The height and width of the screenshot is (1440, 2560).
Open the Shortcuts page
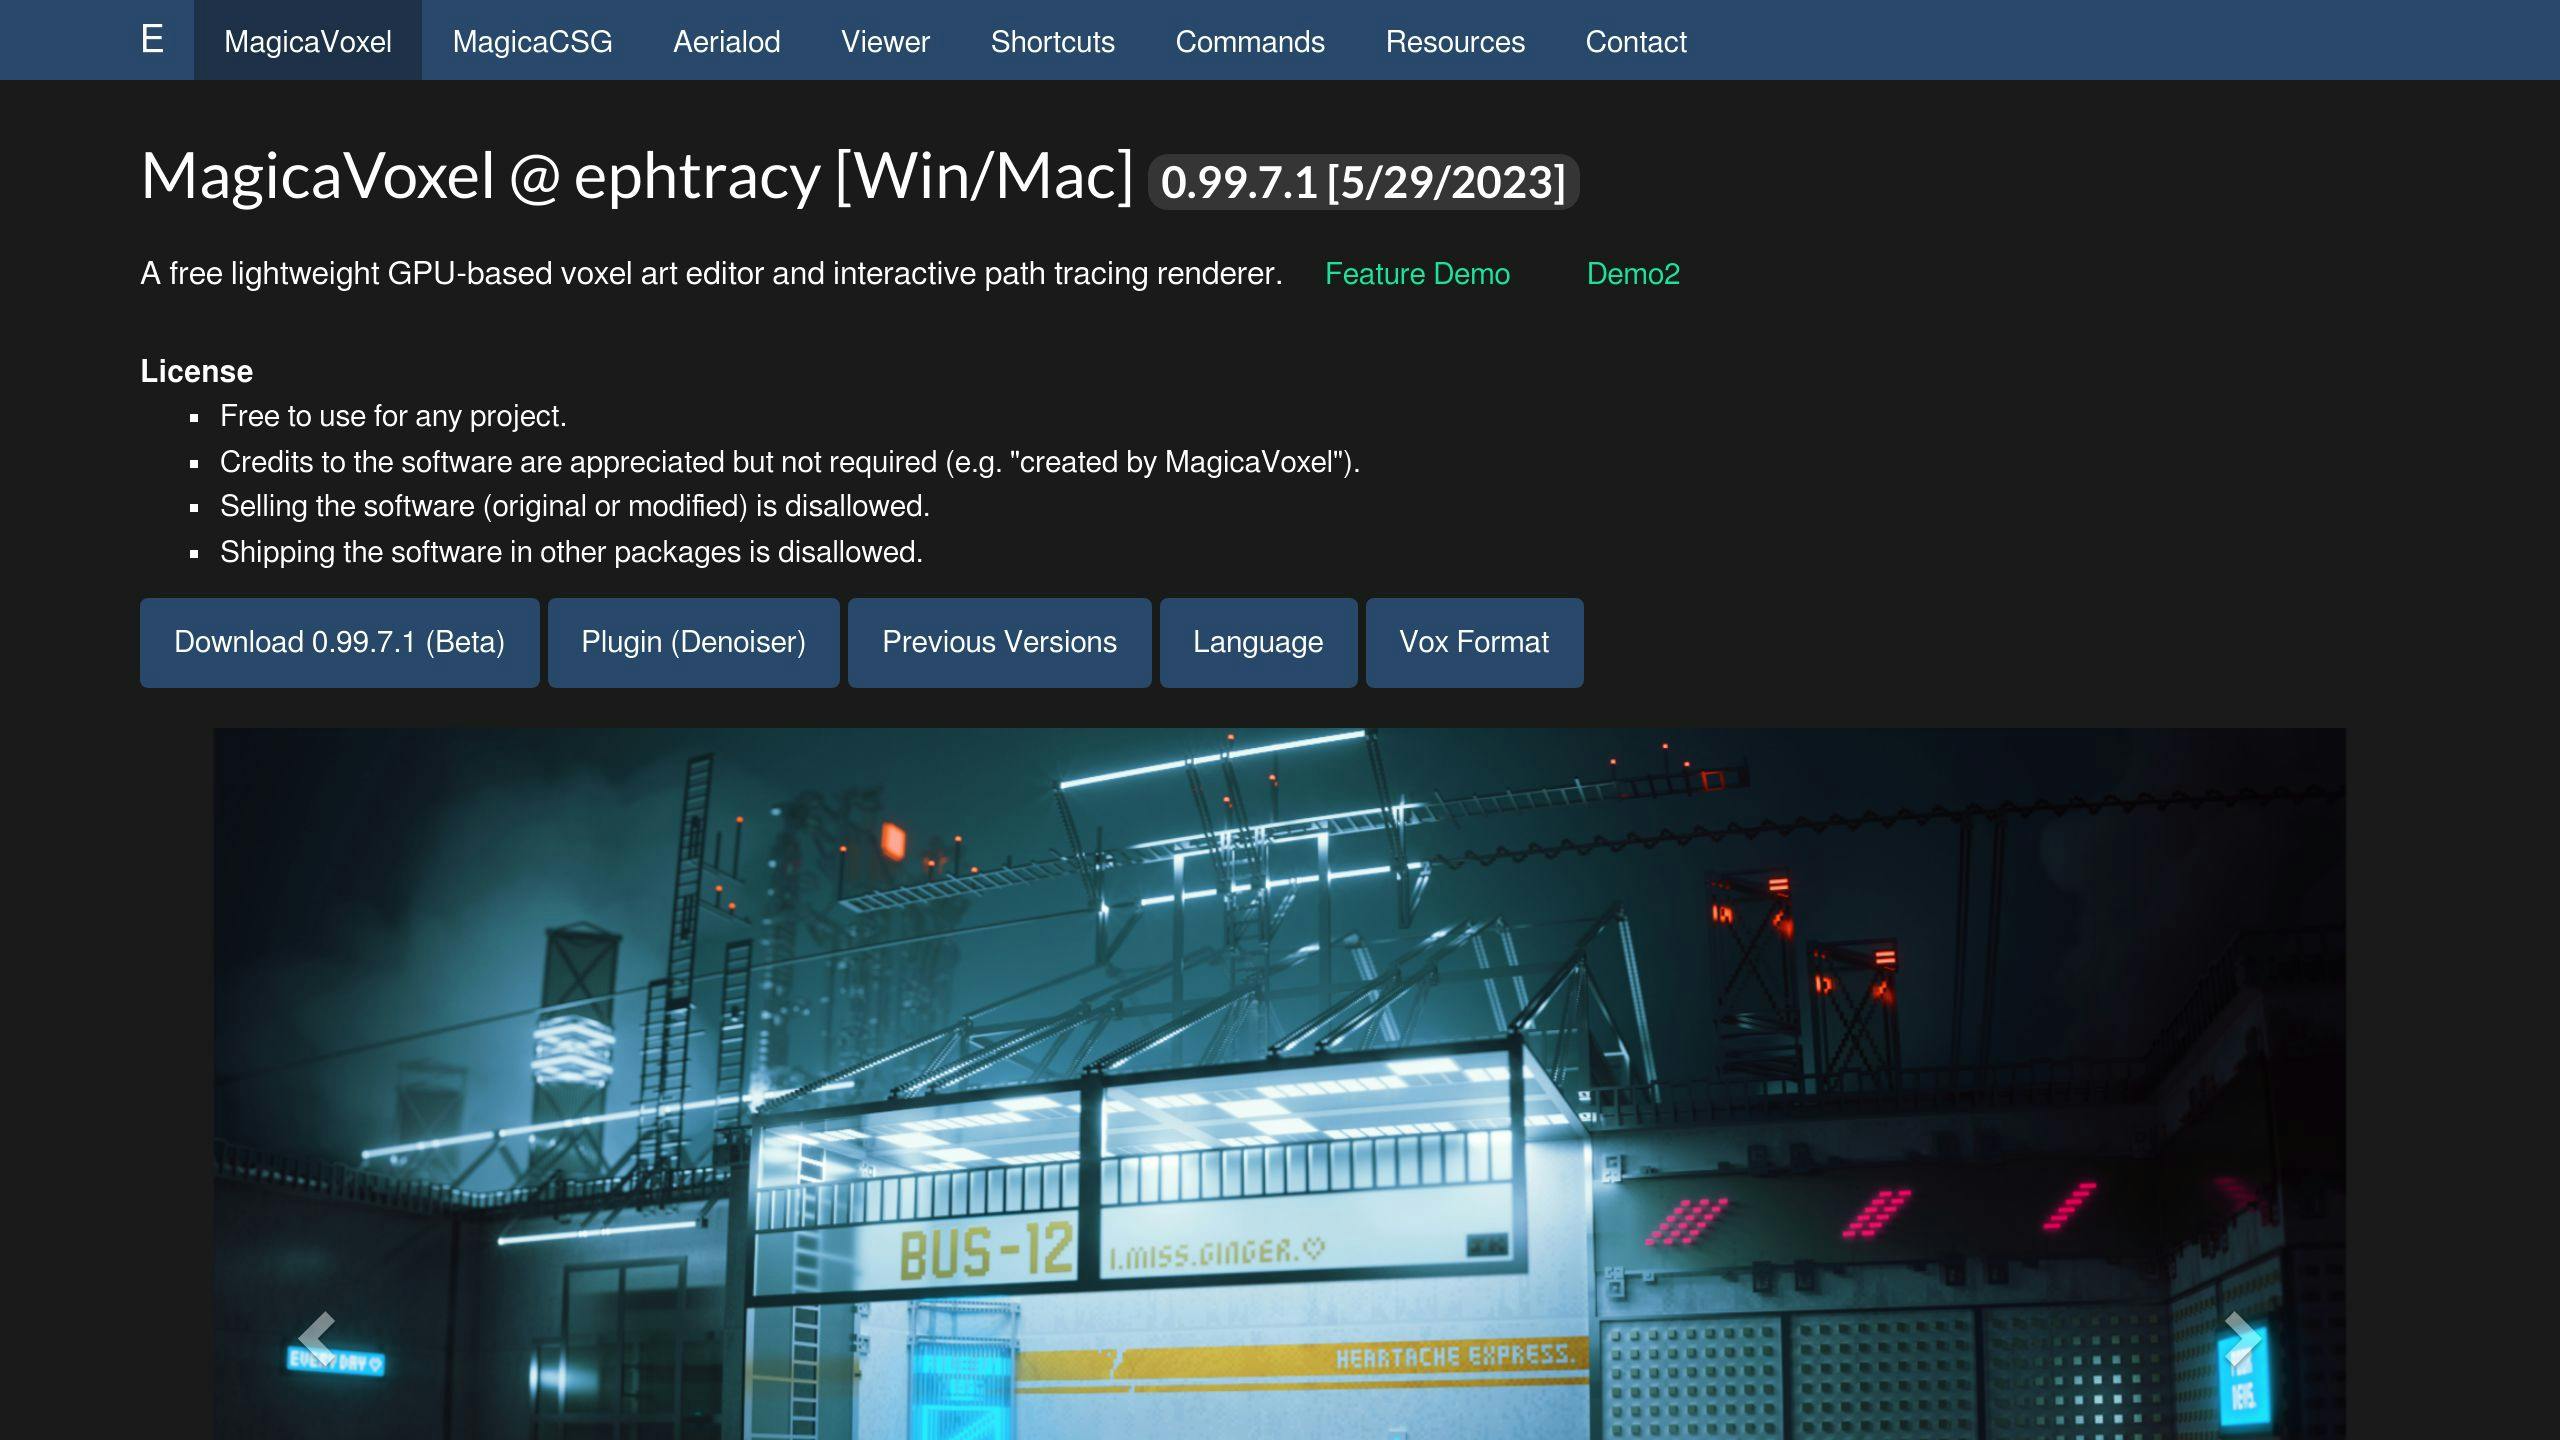click(1052, 40)
